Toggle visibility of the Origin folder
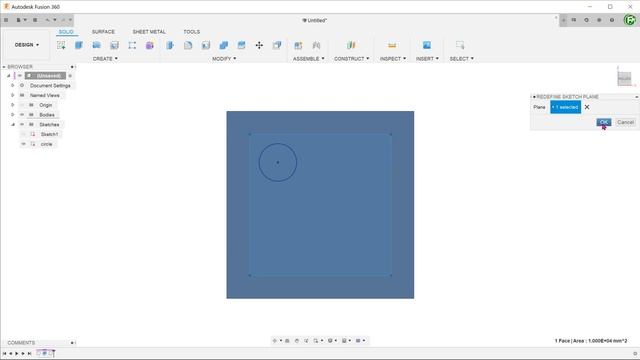The image size is (640, 360). [x=22, y=105]
